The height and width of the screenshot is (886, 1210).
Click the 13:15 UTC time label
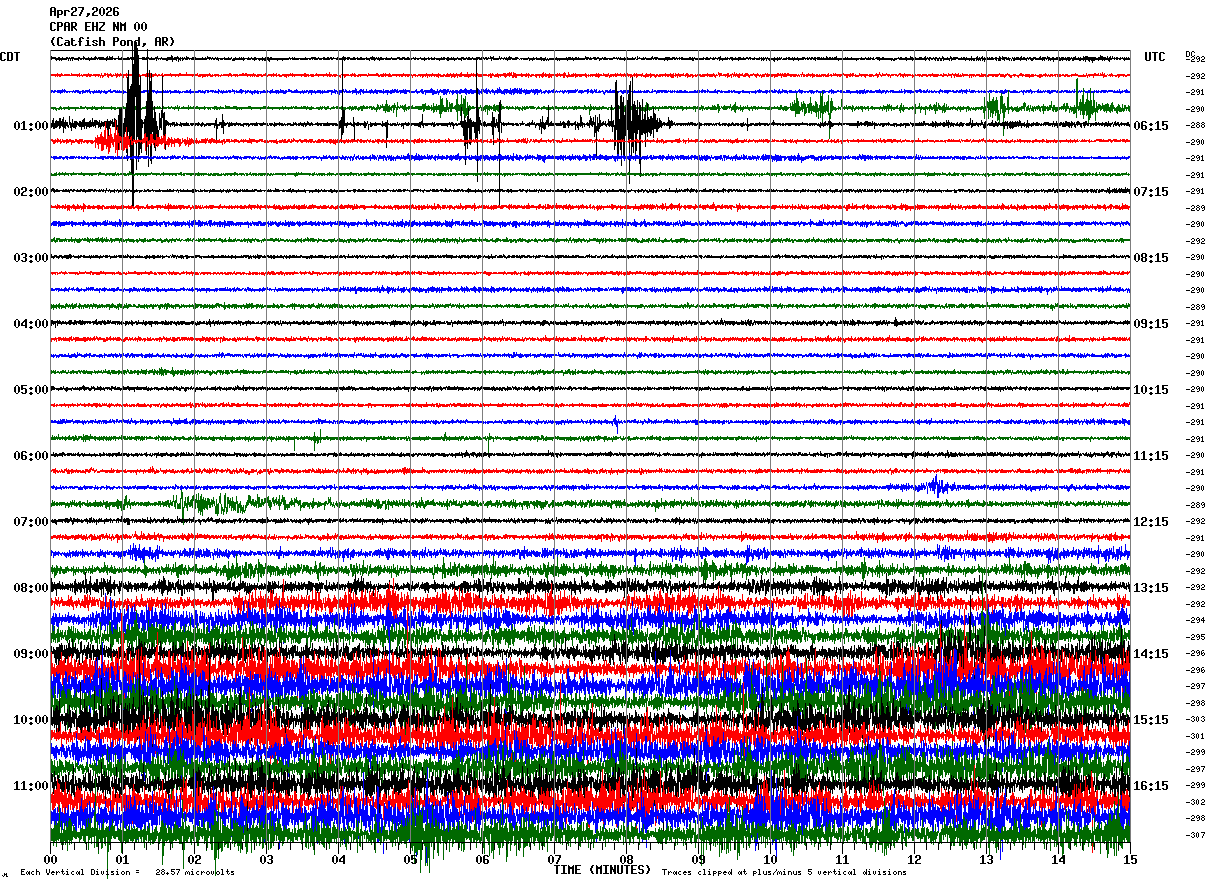click(1150, 588)
